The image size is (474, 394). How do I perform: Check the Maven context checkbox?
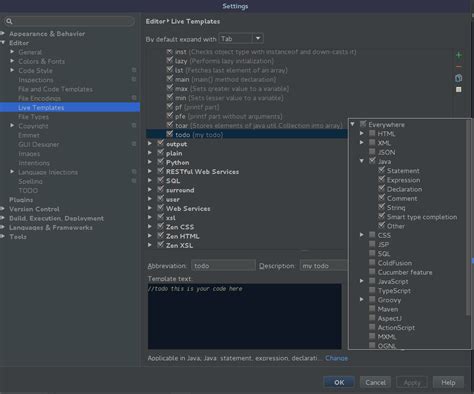coord(372,309)
